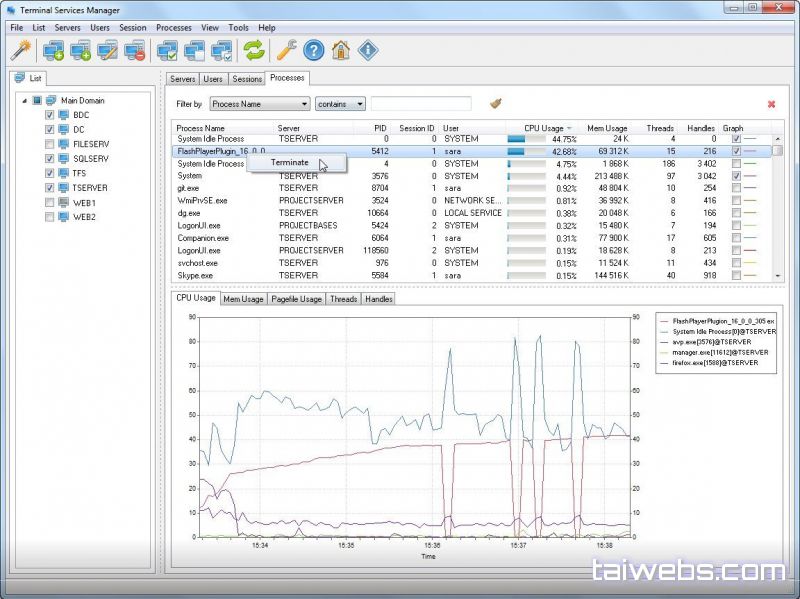Sort by the CPU Usage column header

pos(545,128)
